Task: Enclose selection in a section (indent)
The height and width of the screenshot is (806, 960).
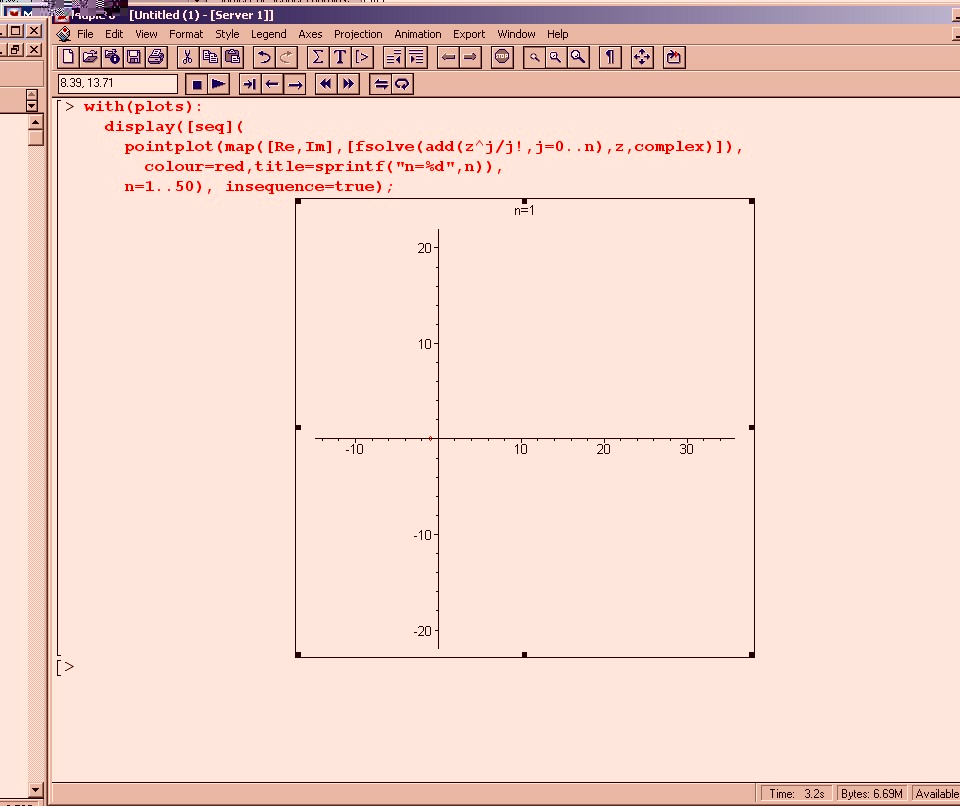Action: (416, 58)
